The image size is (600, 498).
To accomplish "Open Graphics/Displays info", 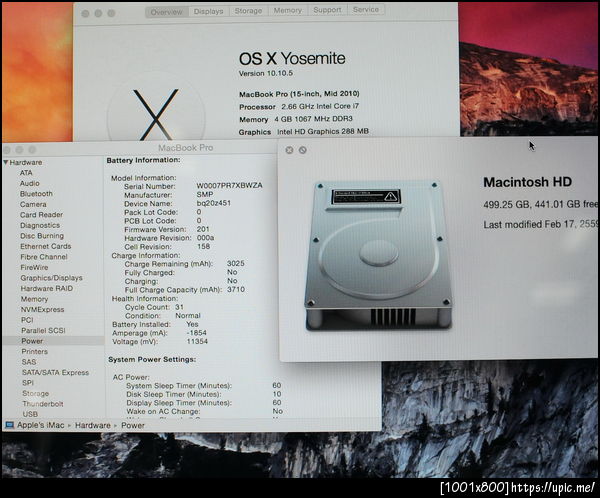I will 51,278.
